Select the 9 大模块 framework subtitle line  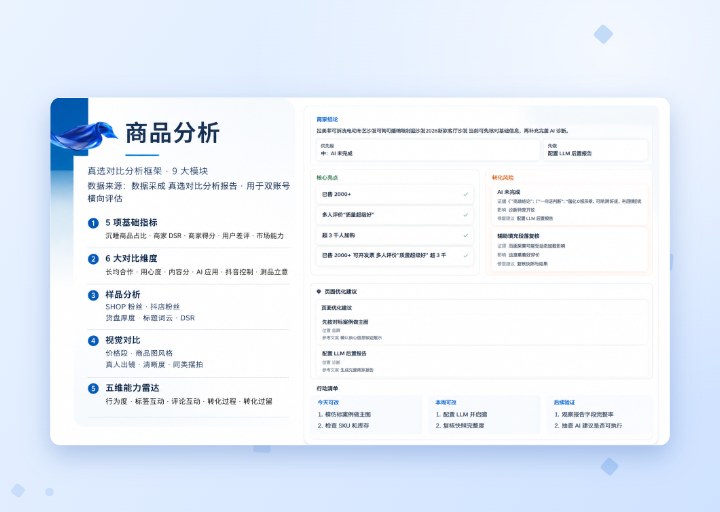tap(148, 171)
